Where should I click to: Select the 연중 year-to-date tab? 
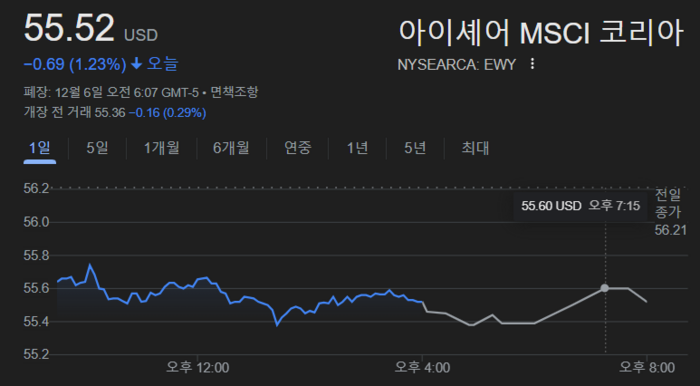coord(298,147)
